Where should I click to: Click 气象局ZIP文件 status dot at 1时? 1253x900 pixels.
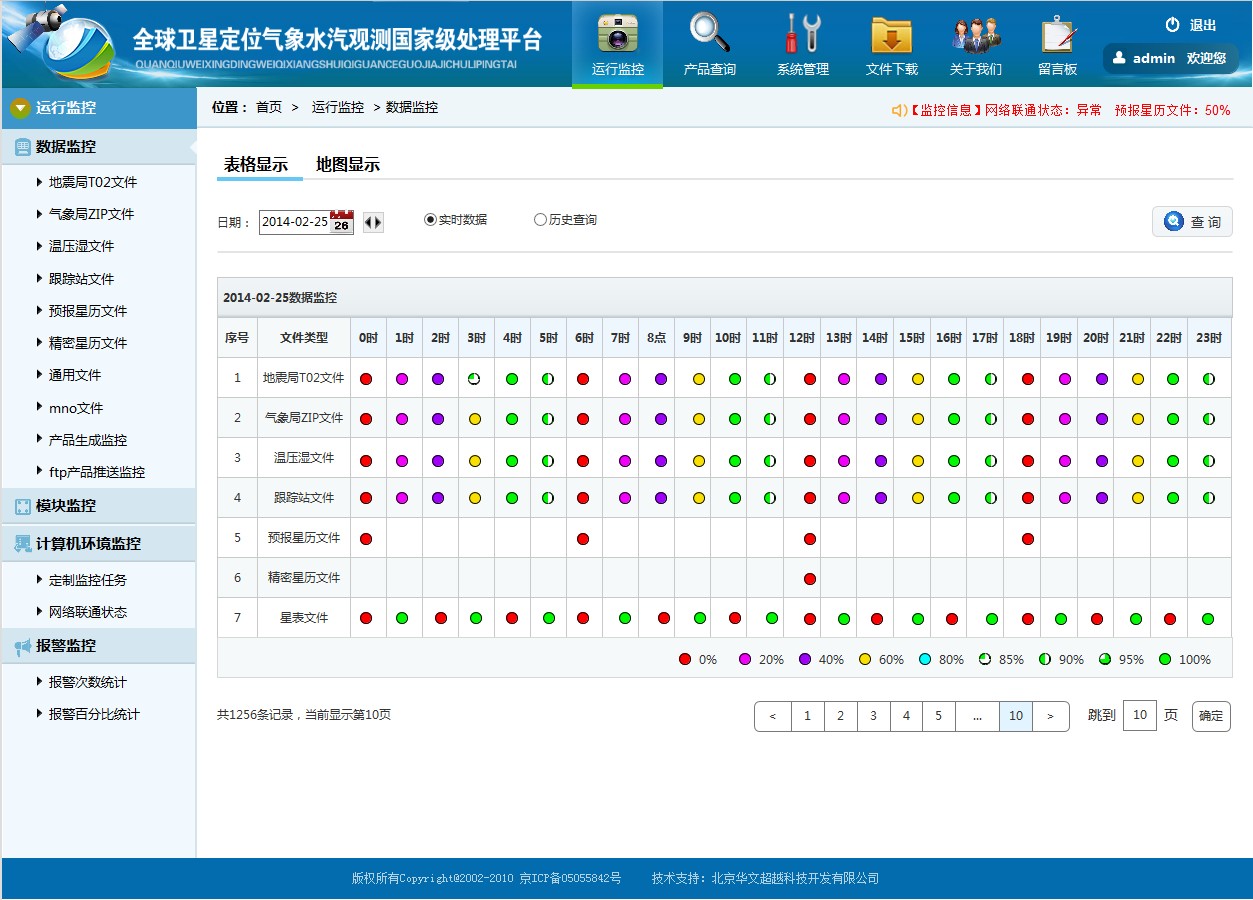point(402,419)
